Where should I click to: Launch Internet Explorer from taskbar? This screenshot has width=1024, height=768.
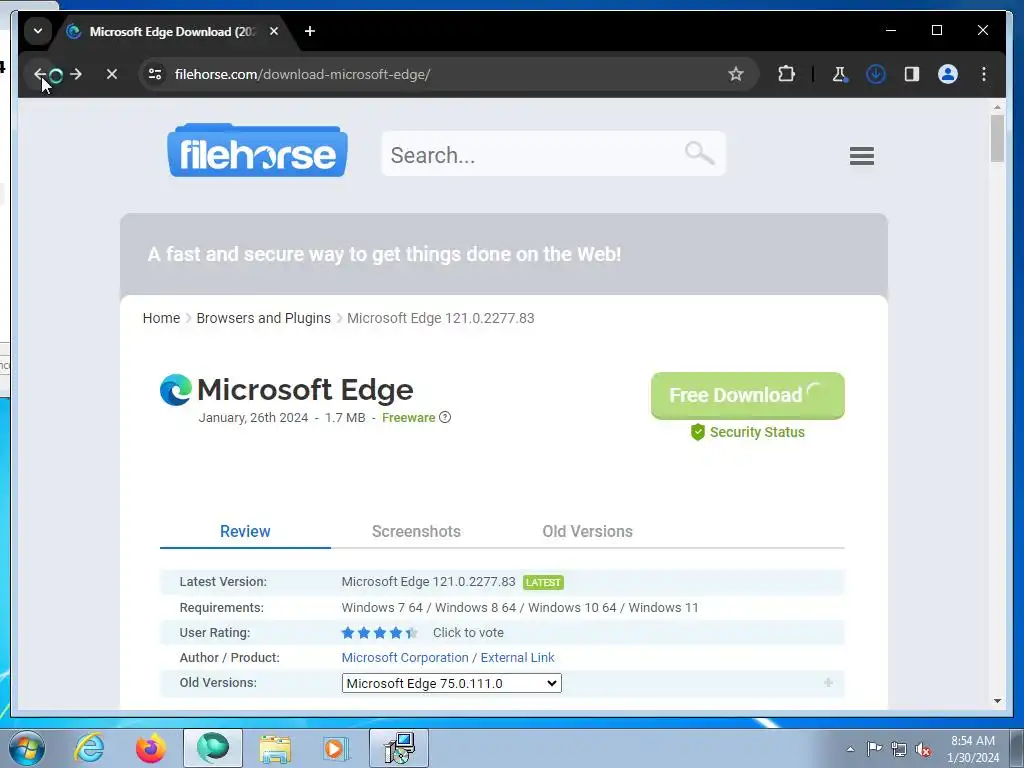(89, 748)
